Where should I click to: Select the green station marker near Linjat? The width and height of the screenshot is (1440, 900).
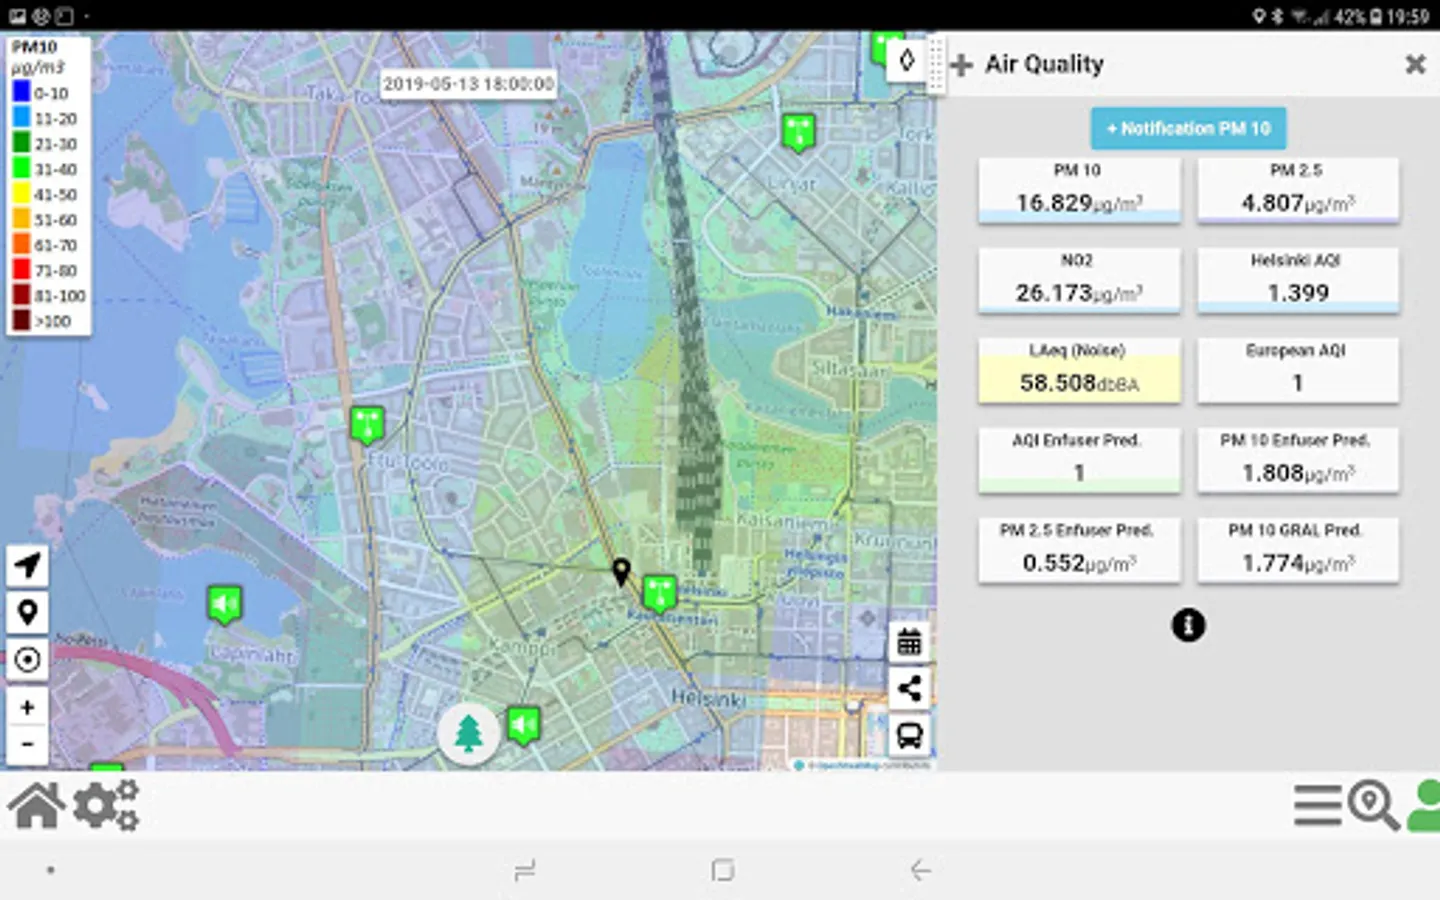pyautogui.click(x=798, y=132)
